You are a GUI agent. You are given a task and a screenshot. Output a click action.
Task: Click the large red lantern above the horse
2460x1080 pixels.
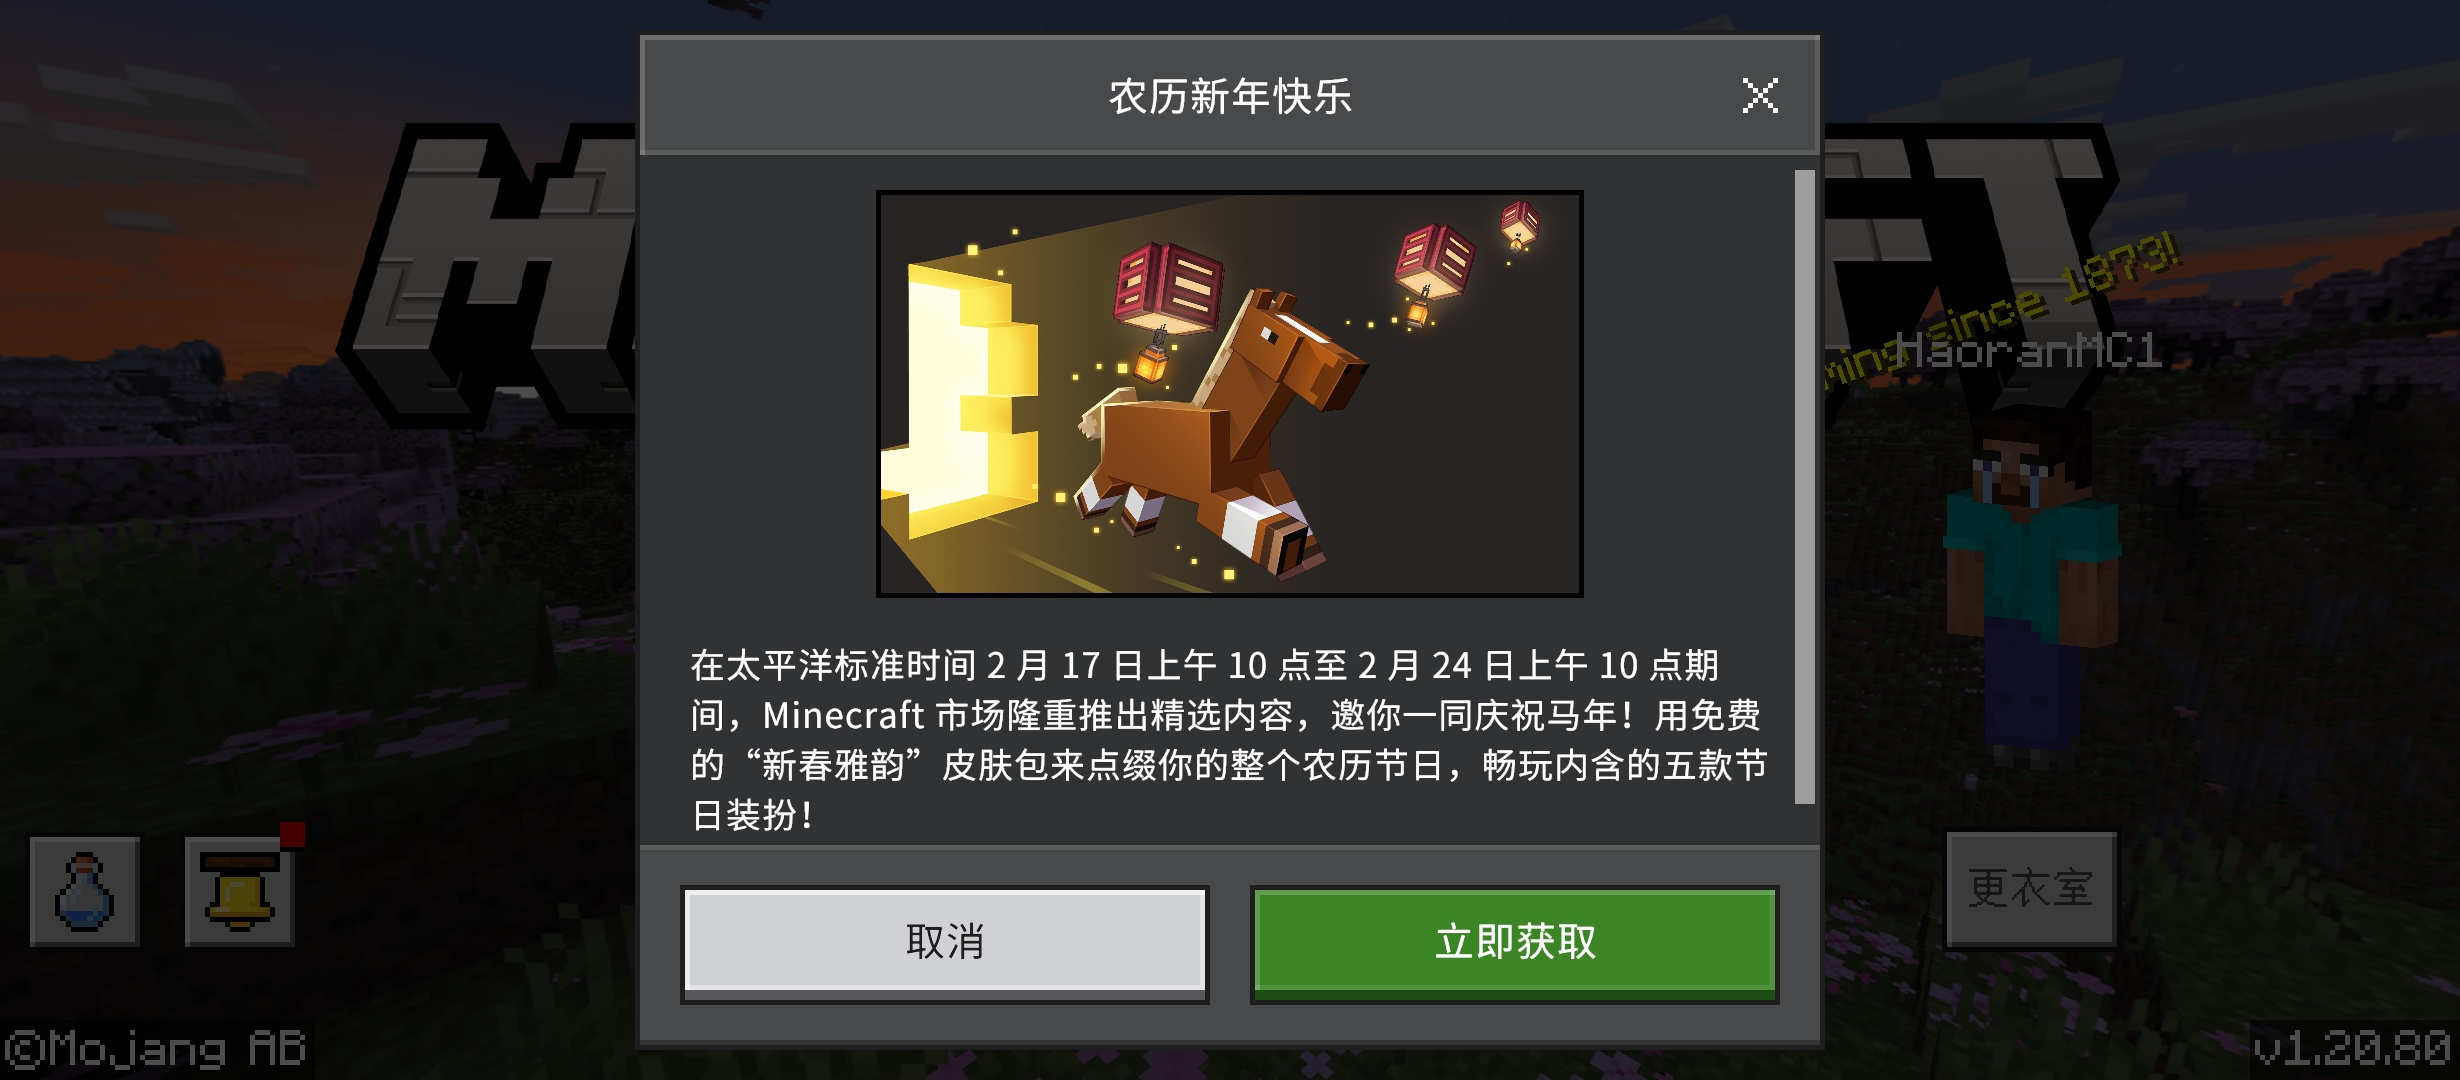click(x=1168, y=288)
